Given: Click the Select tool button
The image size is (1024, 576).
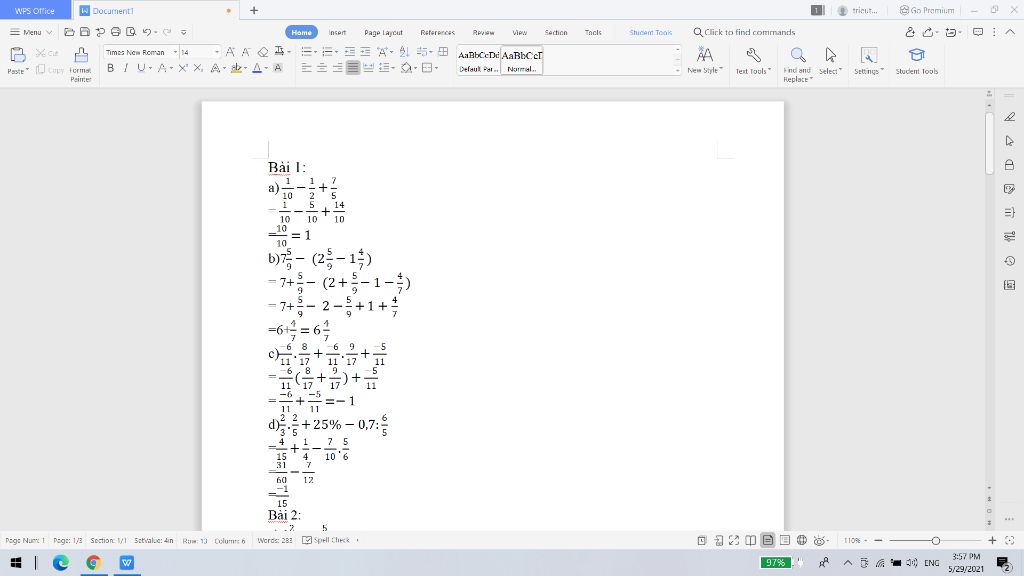Looking at the screenshot, I should click(x=831, y=61).
